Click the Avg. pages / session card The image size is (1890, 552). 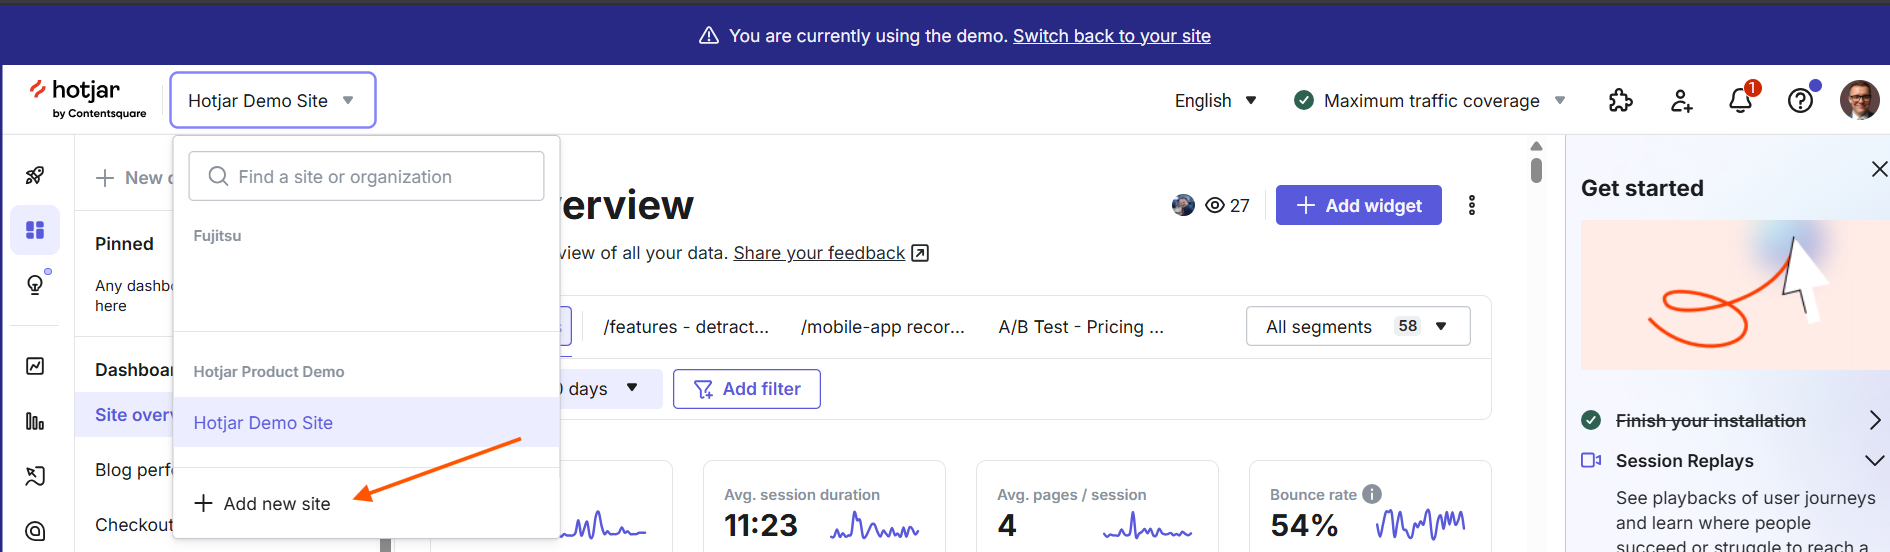(1097, 506)
